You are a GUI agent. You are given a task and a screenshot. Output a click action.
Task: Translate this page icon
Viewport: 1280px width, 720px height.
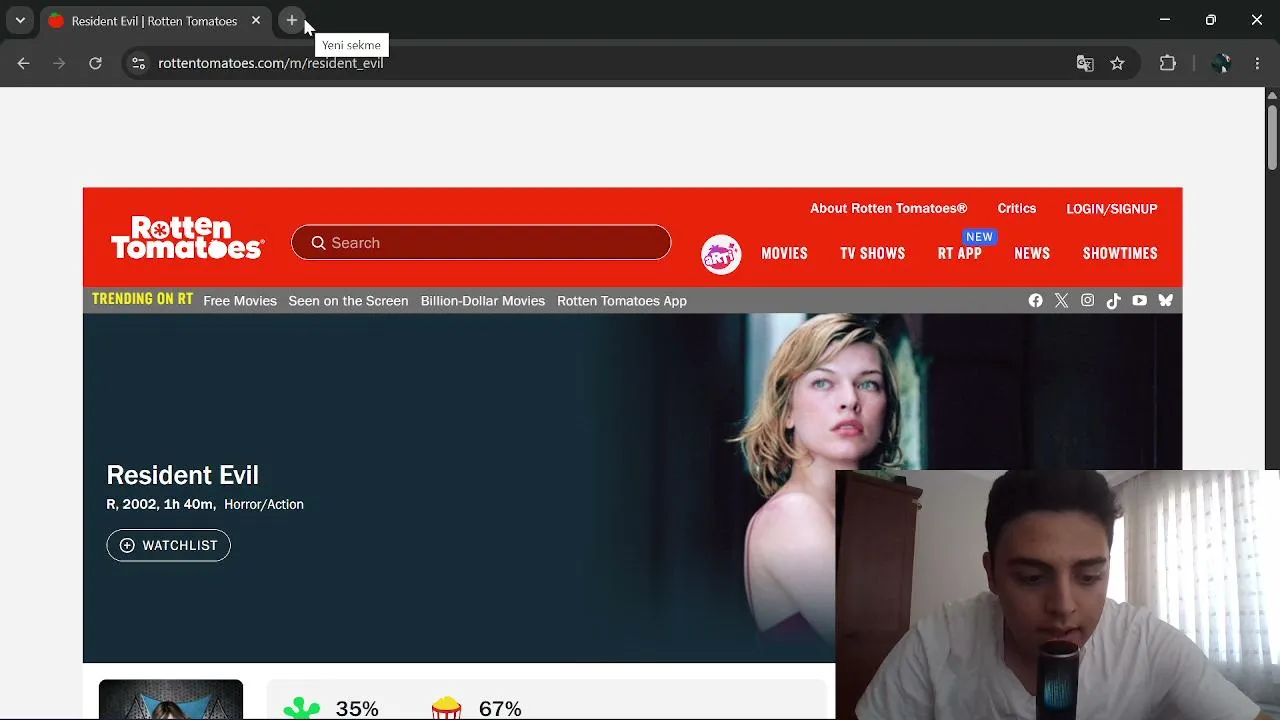click(1085, 63)
